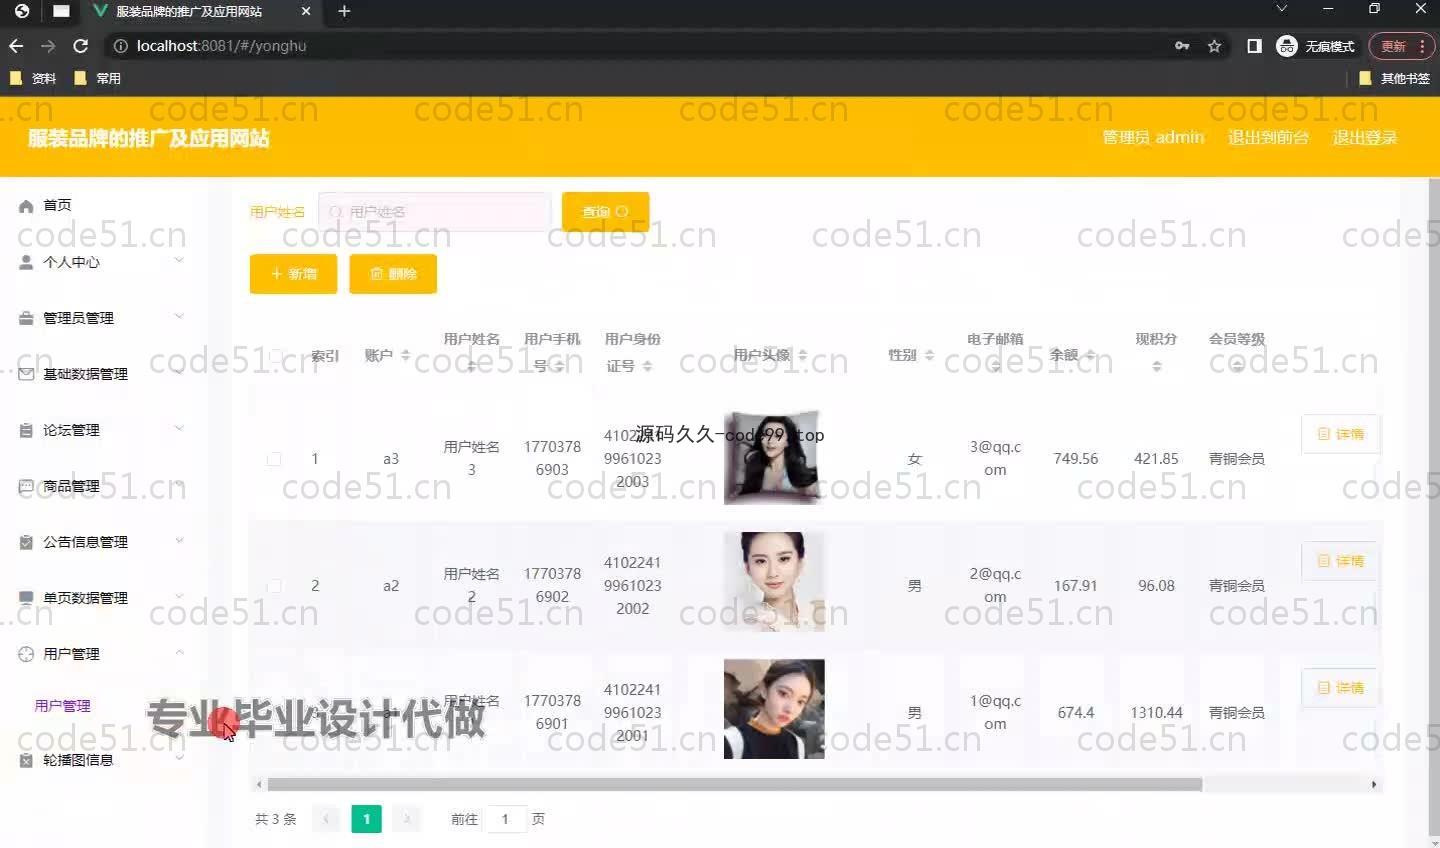Click the 轮播图信息 sidebar icon
Screen dimensions: 1440x848
pos(26,760)
